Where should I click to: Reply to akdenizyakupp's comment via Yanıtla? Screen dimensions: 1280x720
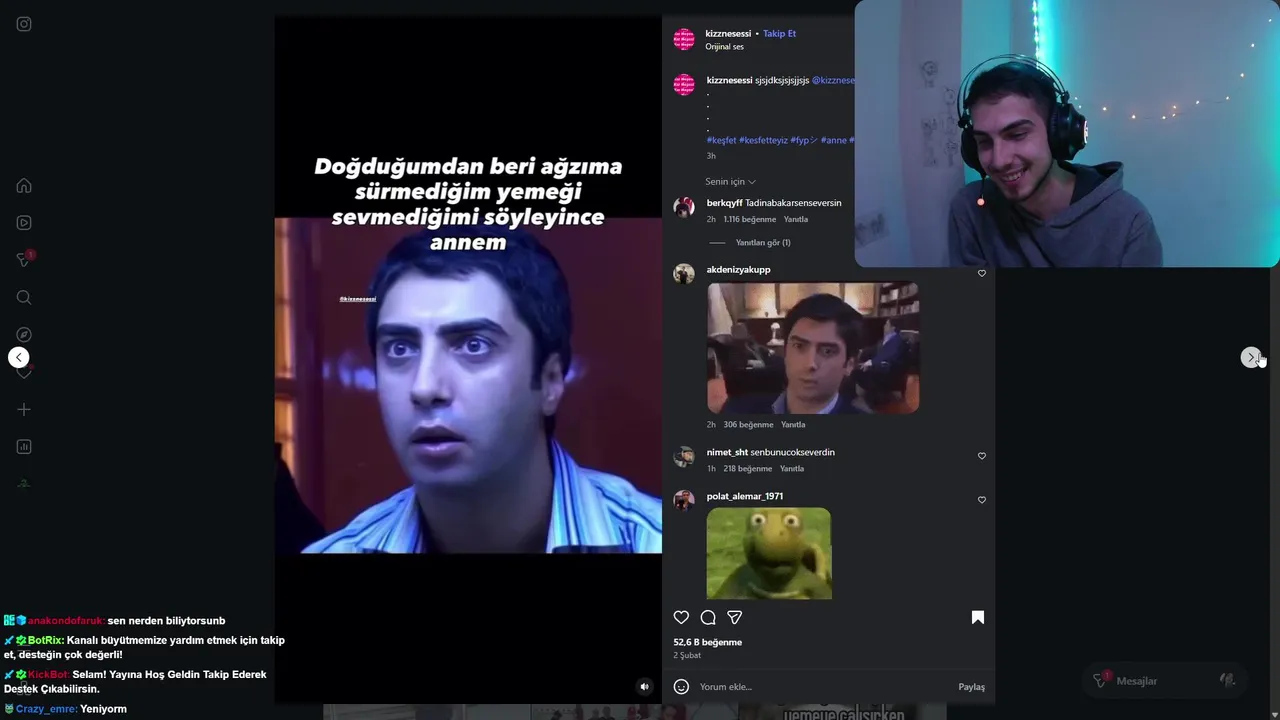coord(793,425)
